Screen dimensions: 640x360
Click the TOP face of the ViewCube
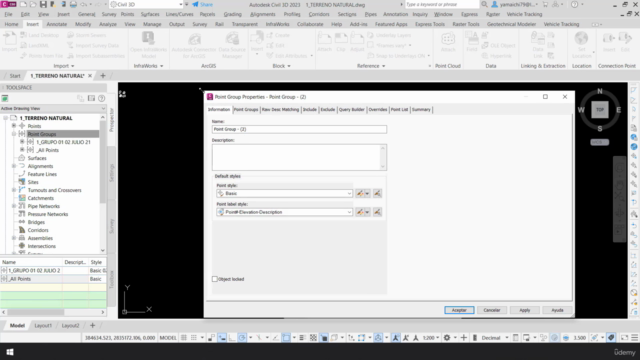600,110
